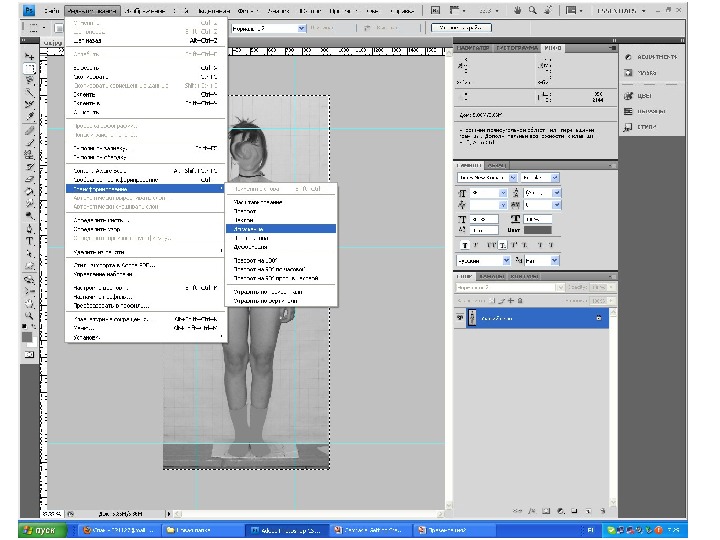This screenshot has height=540, width=720.
Task: Open the font family dropdown
Action: (487, 178)
